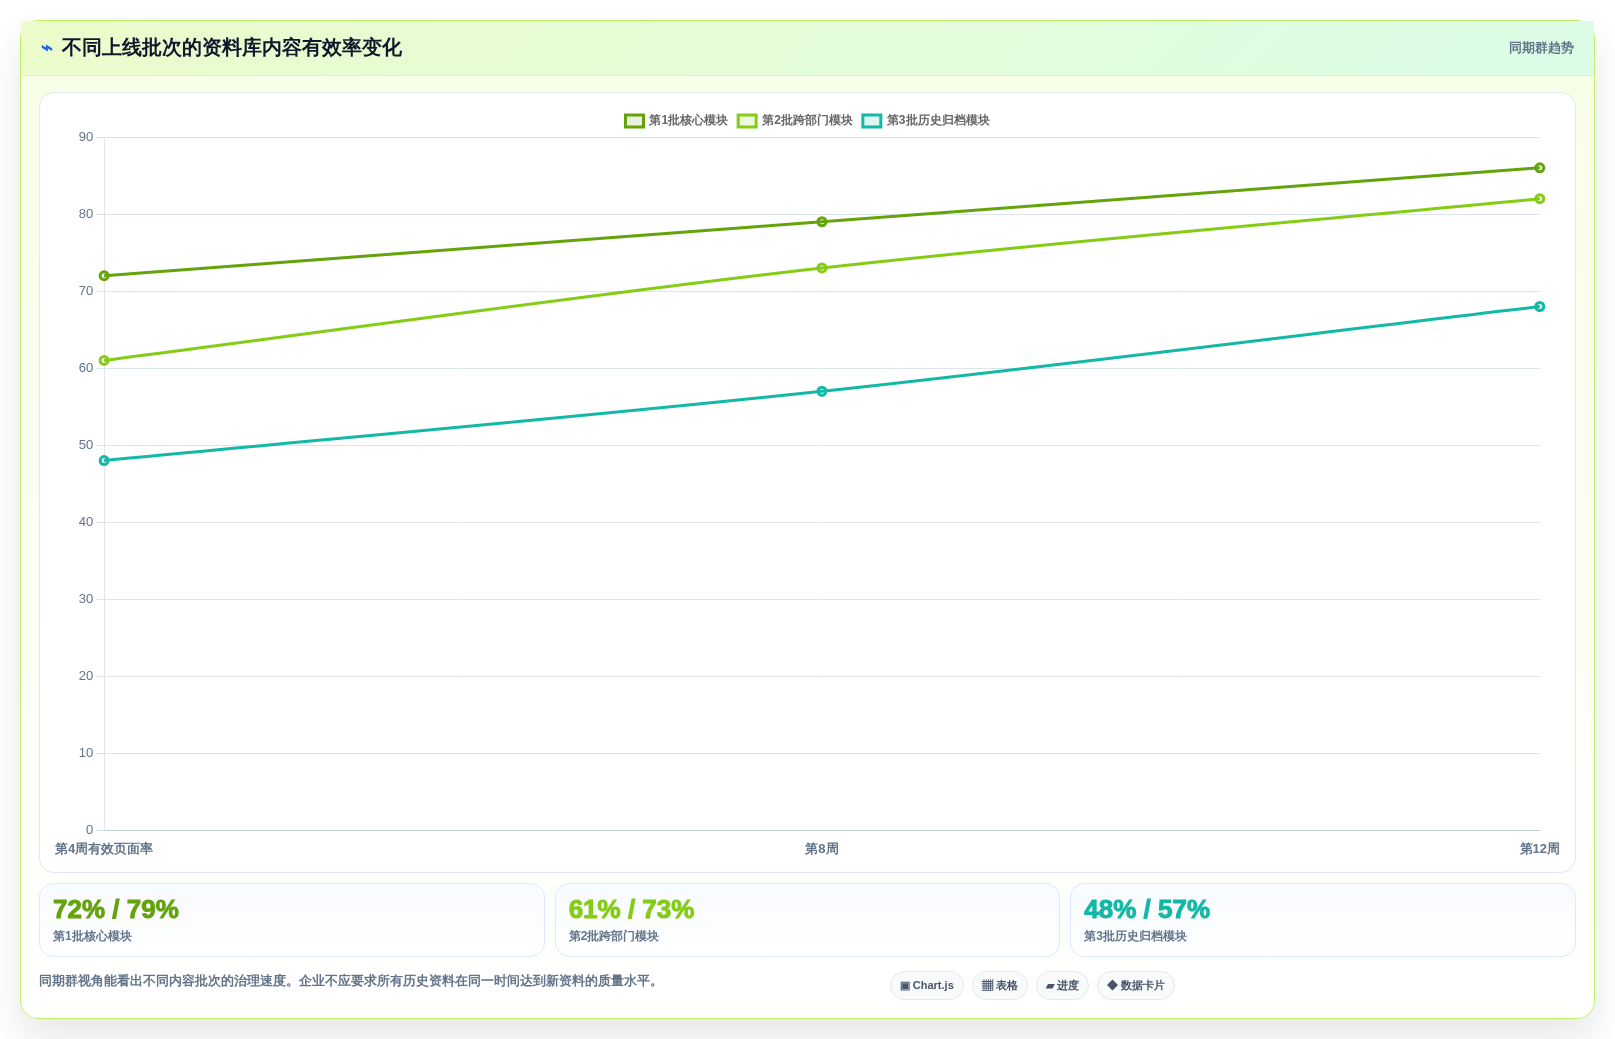Click the 第1批核心模块 legend label

(x=688, y=121)
